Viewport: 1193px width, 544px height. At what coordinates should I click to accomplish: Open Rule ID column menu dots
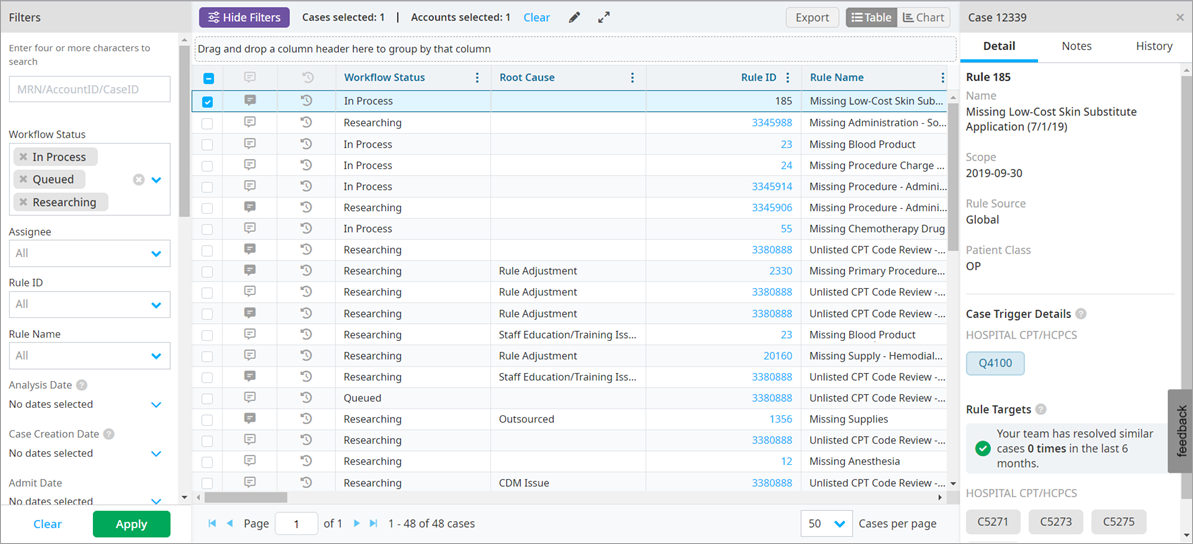(x=787, y=78)
